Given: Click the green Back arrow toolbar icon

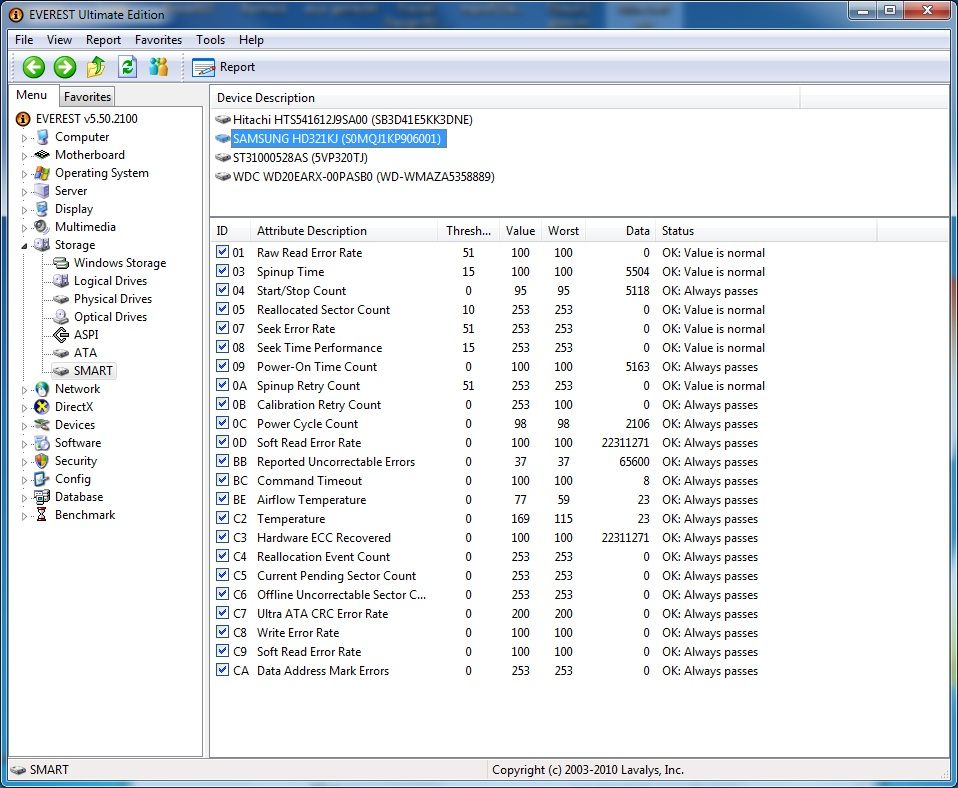Looking at the screenshot, I should point(34,67).
